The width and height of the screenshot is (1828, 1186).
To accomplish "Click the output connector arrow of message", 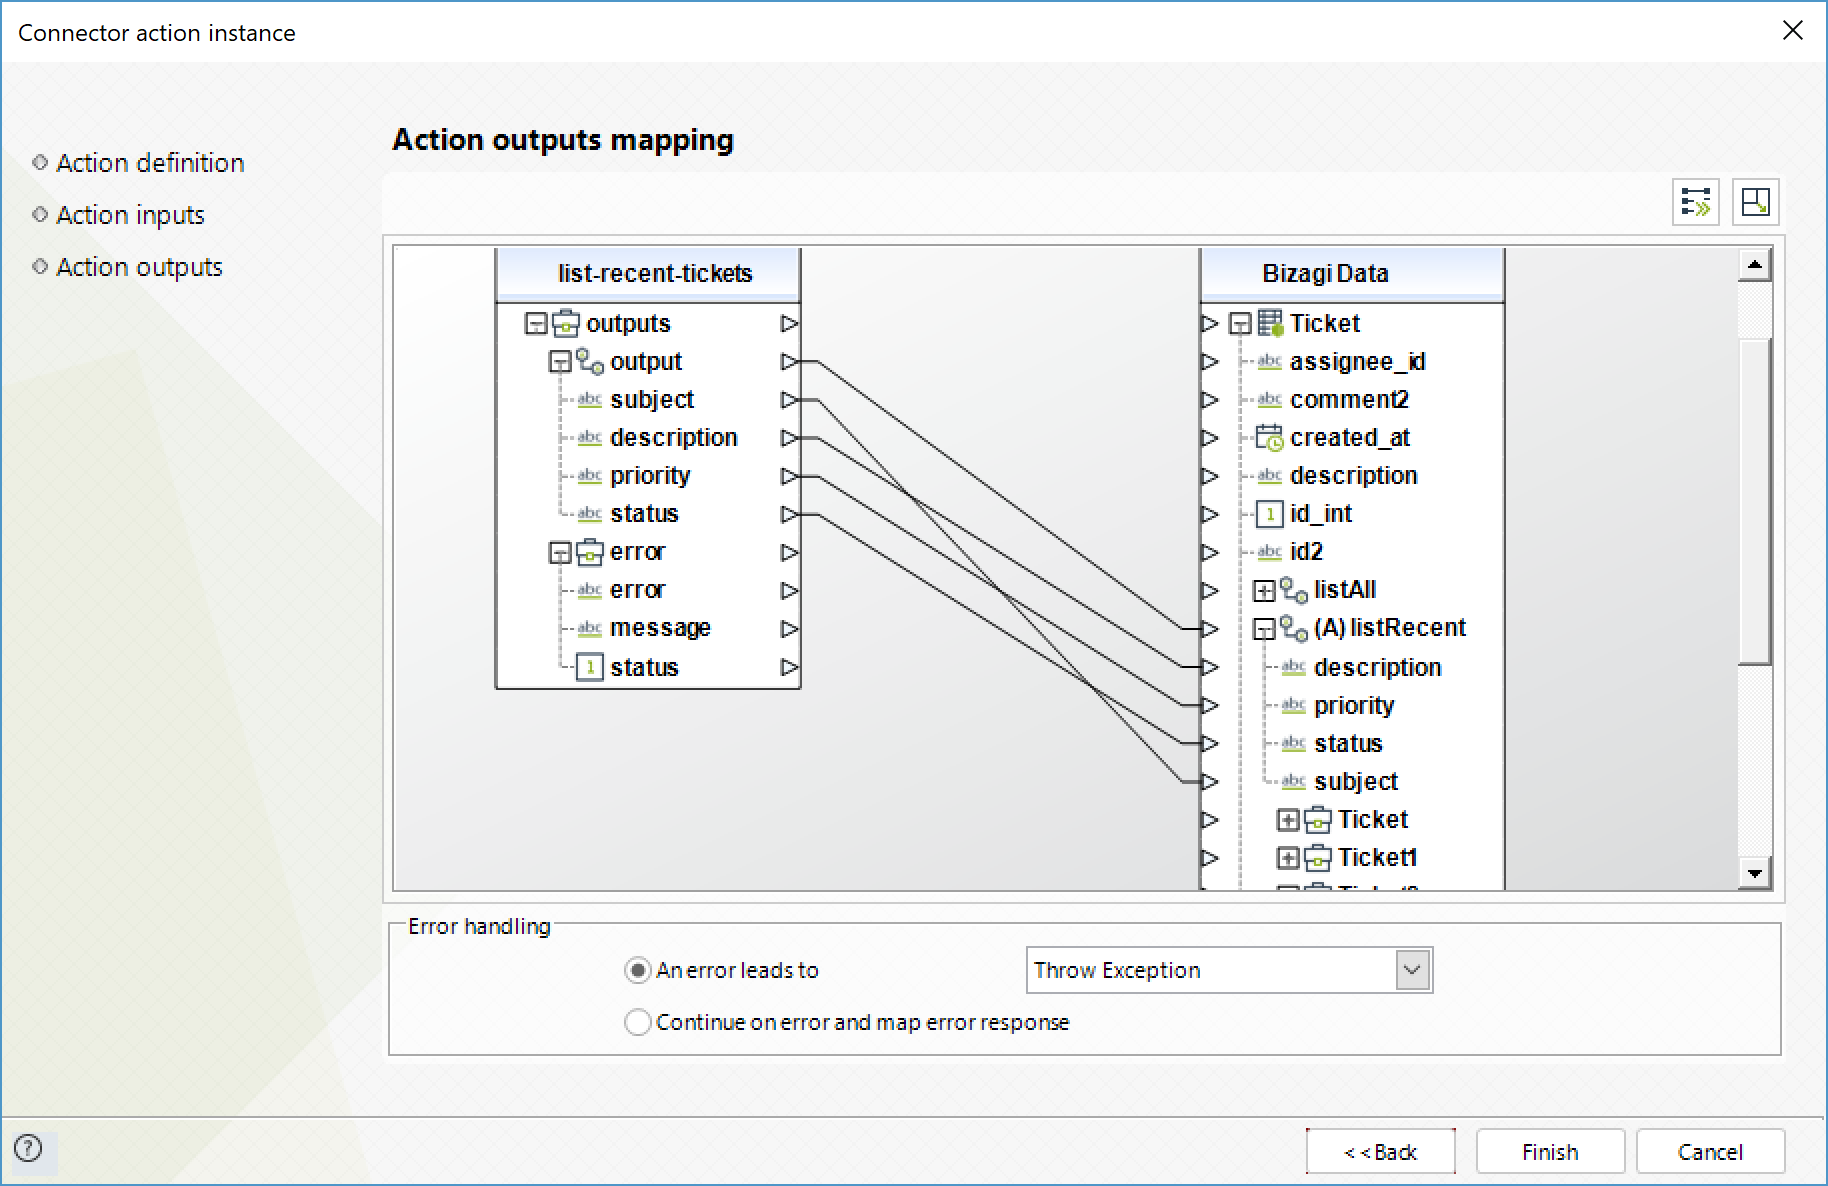I will point(790,629).
